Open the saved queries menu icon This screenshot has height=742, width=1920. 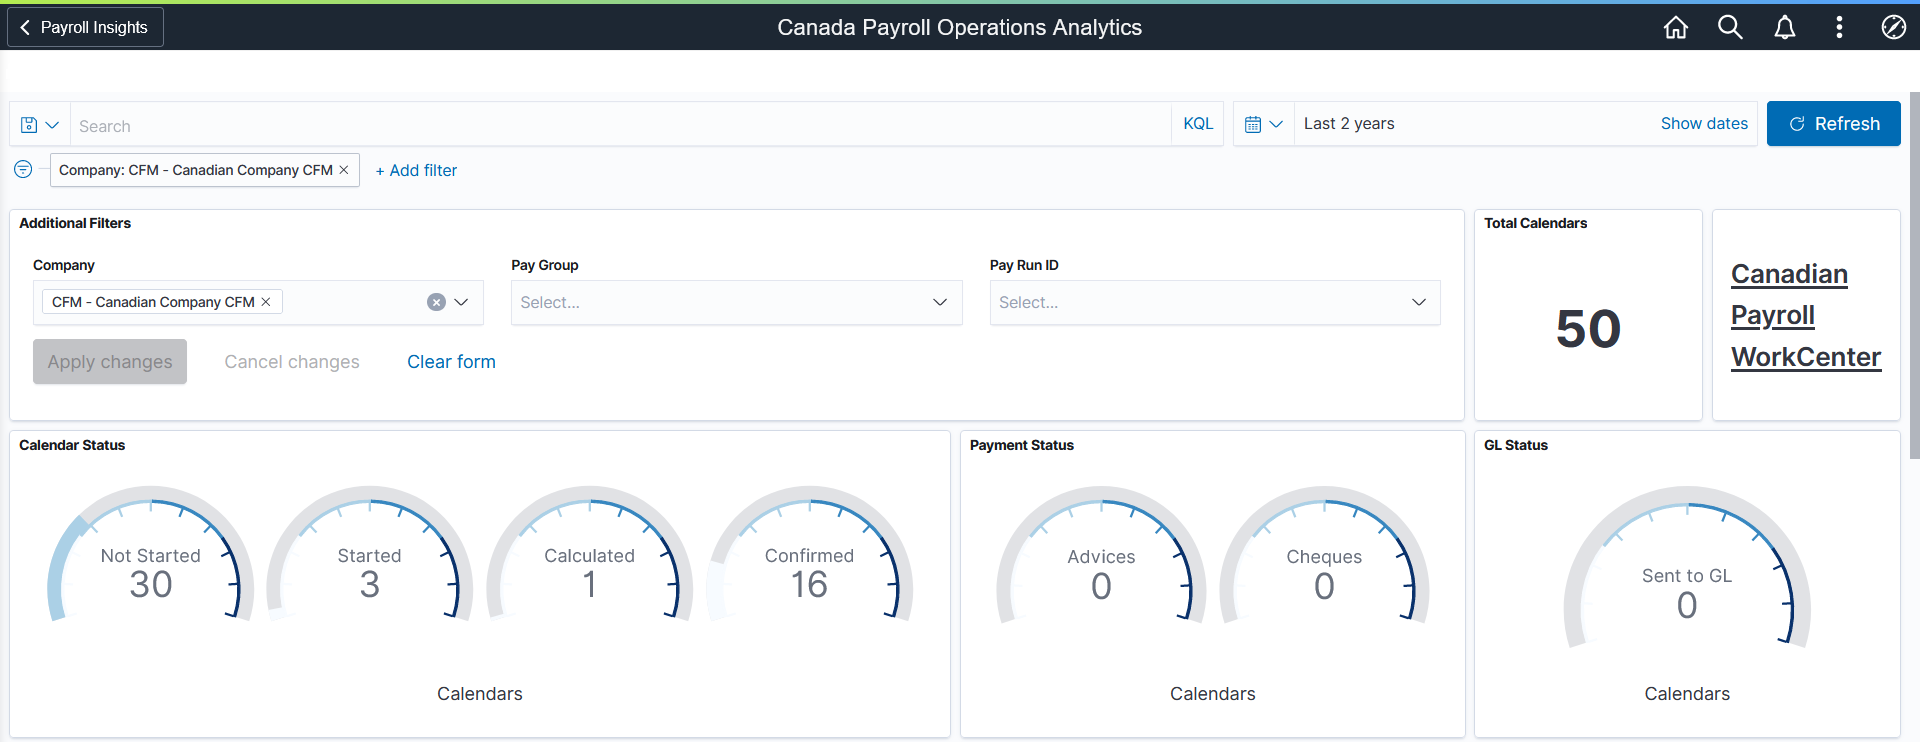(40, 125)
